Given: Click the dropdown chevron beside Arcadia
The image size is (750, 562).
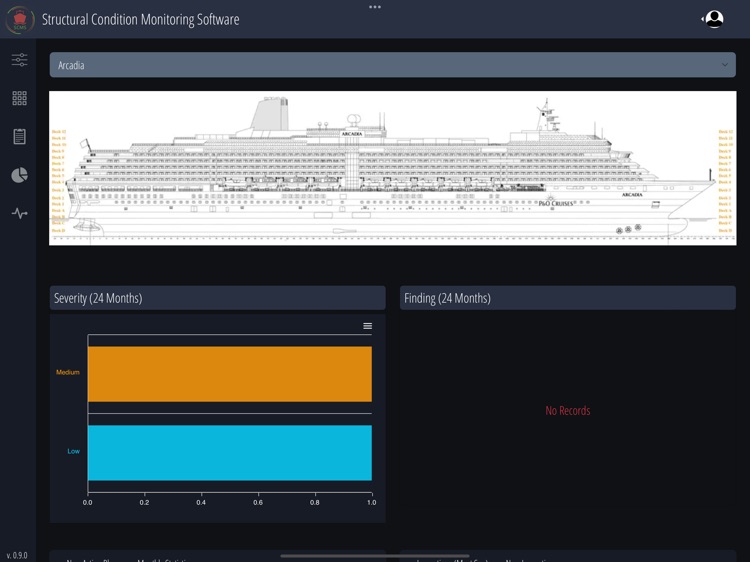Looking at the screenshot, I should tap(725, 65).
